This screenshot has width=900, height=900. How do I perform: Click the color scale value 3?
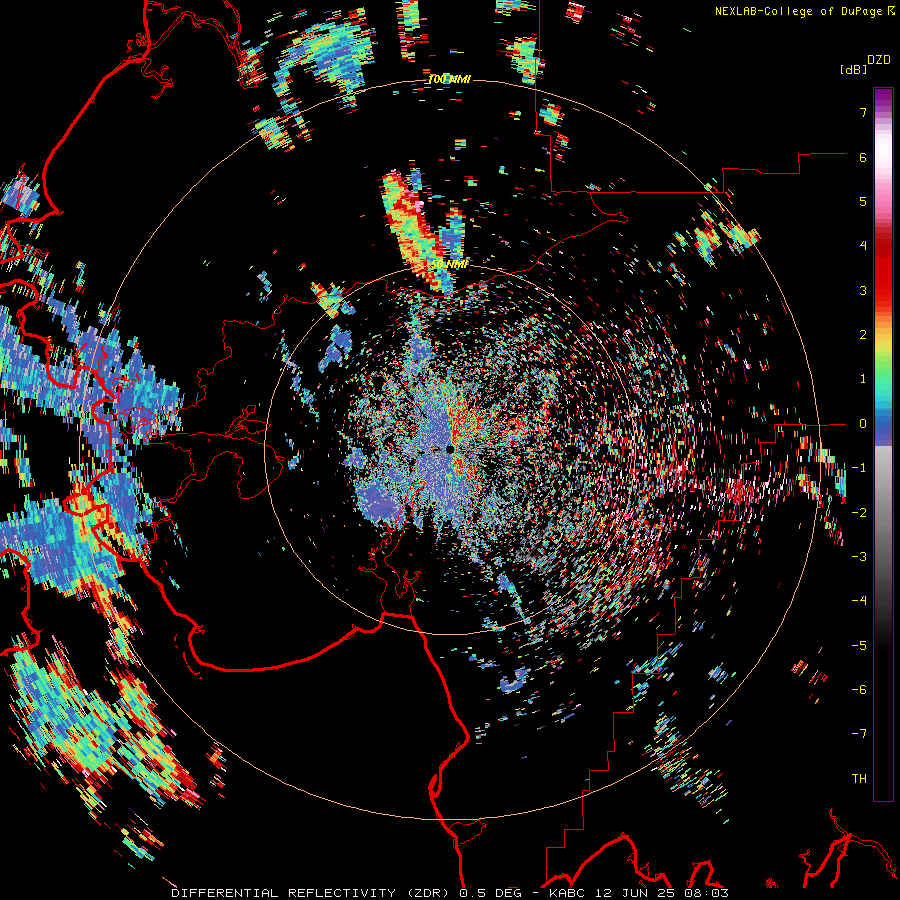863,290
